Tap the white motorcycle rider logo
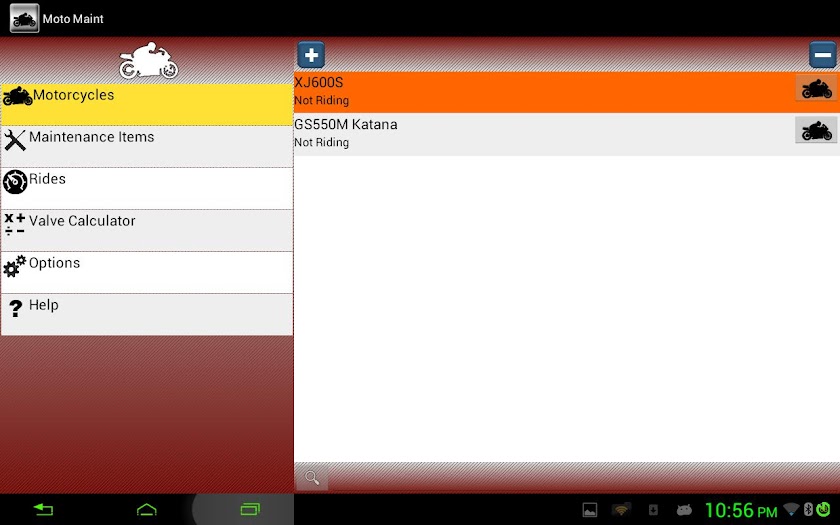Image resolution: width=840 pixels, height=525 pixels. click(148, 61)
